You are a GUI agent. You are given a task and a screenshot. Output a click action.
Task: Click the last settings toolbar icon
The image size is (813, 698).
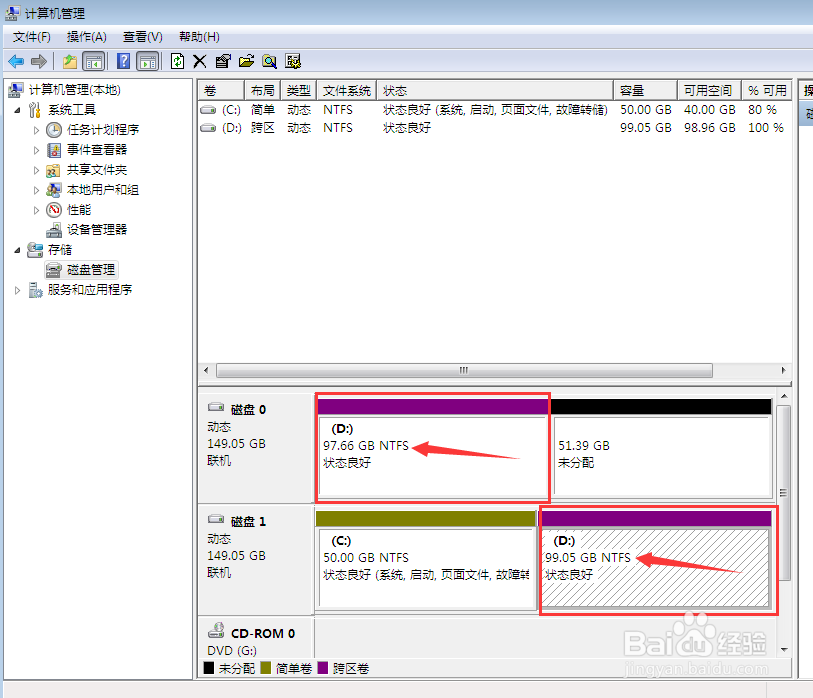(293, 62)
